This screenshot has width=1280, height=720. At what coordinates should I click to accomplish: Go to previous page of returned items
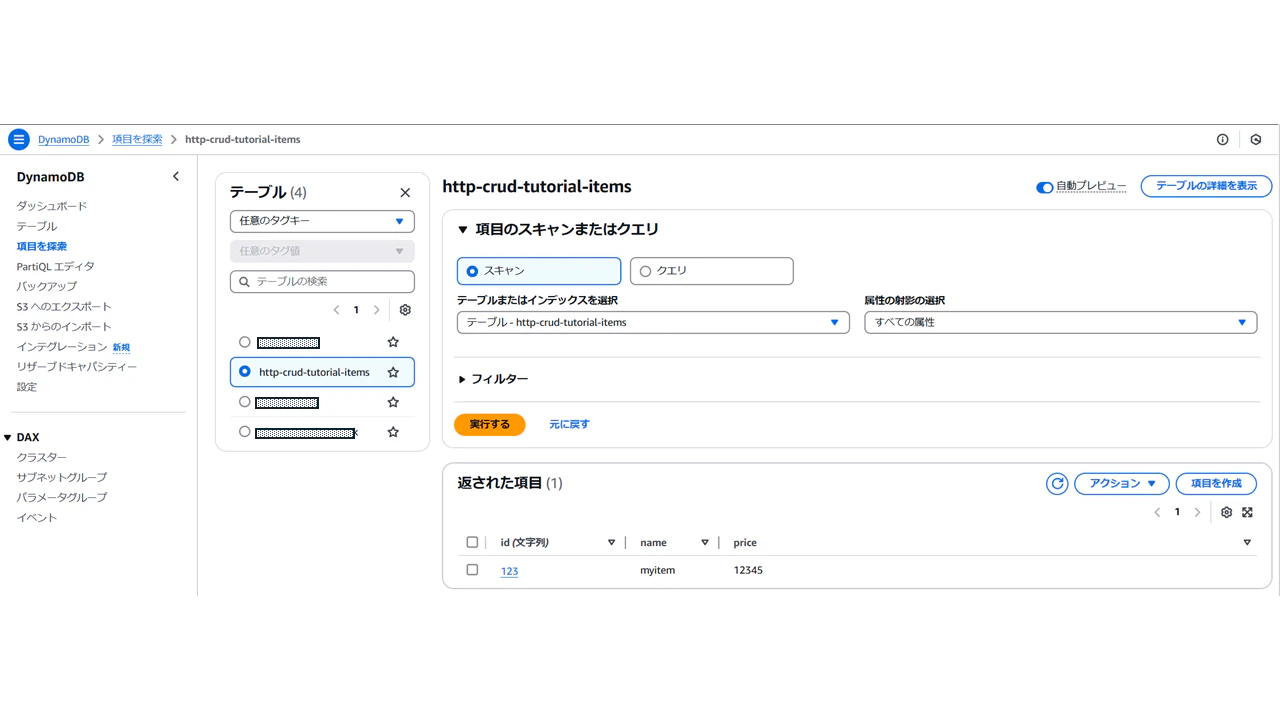(1157, 512)
